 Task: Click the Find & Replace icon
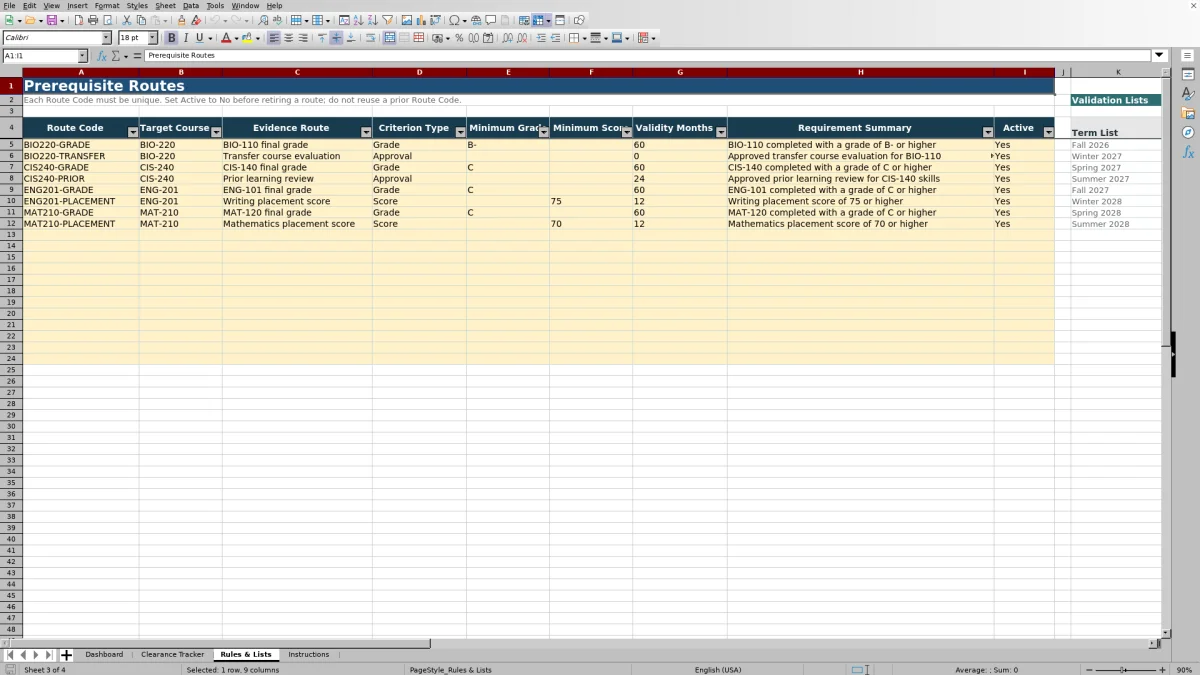[263, 20]
